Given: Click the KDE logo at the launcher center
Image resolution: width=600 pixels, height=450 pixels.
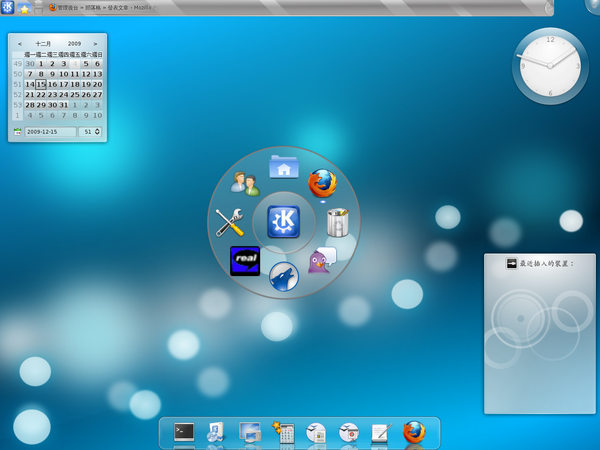Looking at the screenshot, I should pyautogui.click(x=284, y=222).
